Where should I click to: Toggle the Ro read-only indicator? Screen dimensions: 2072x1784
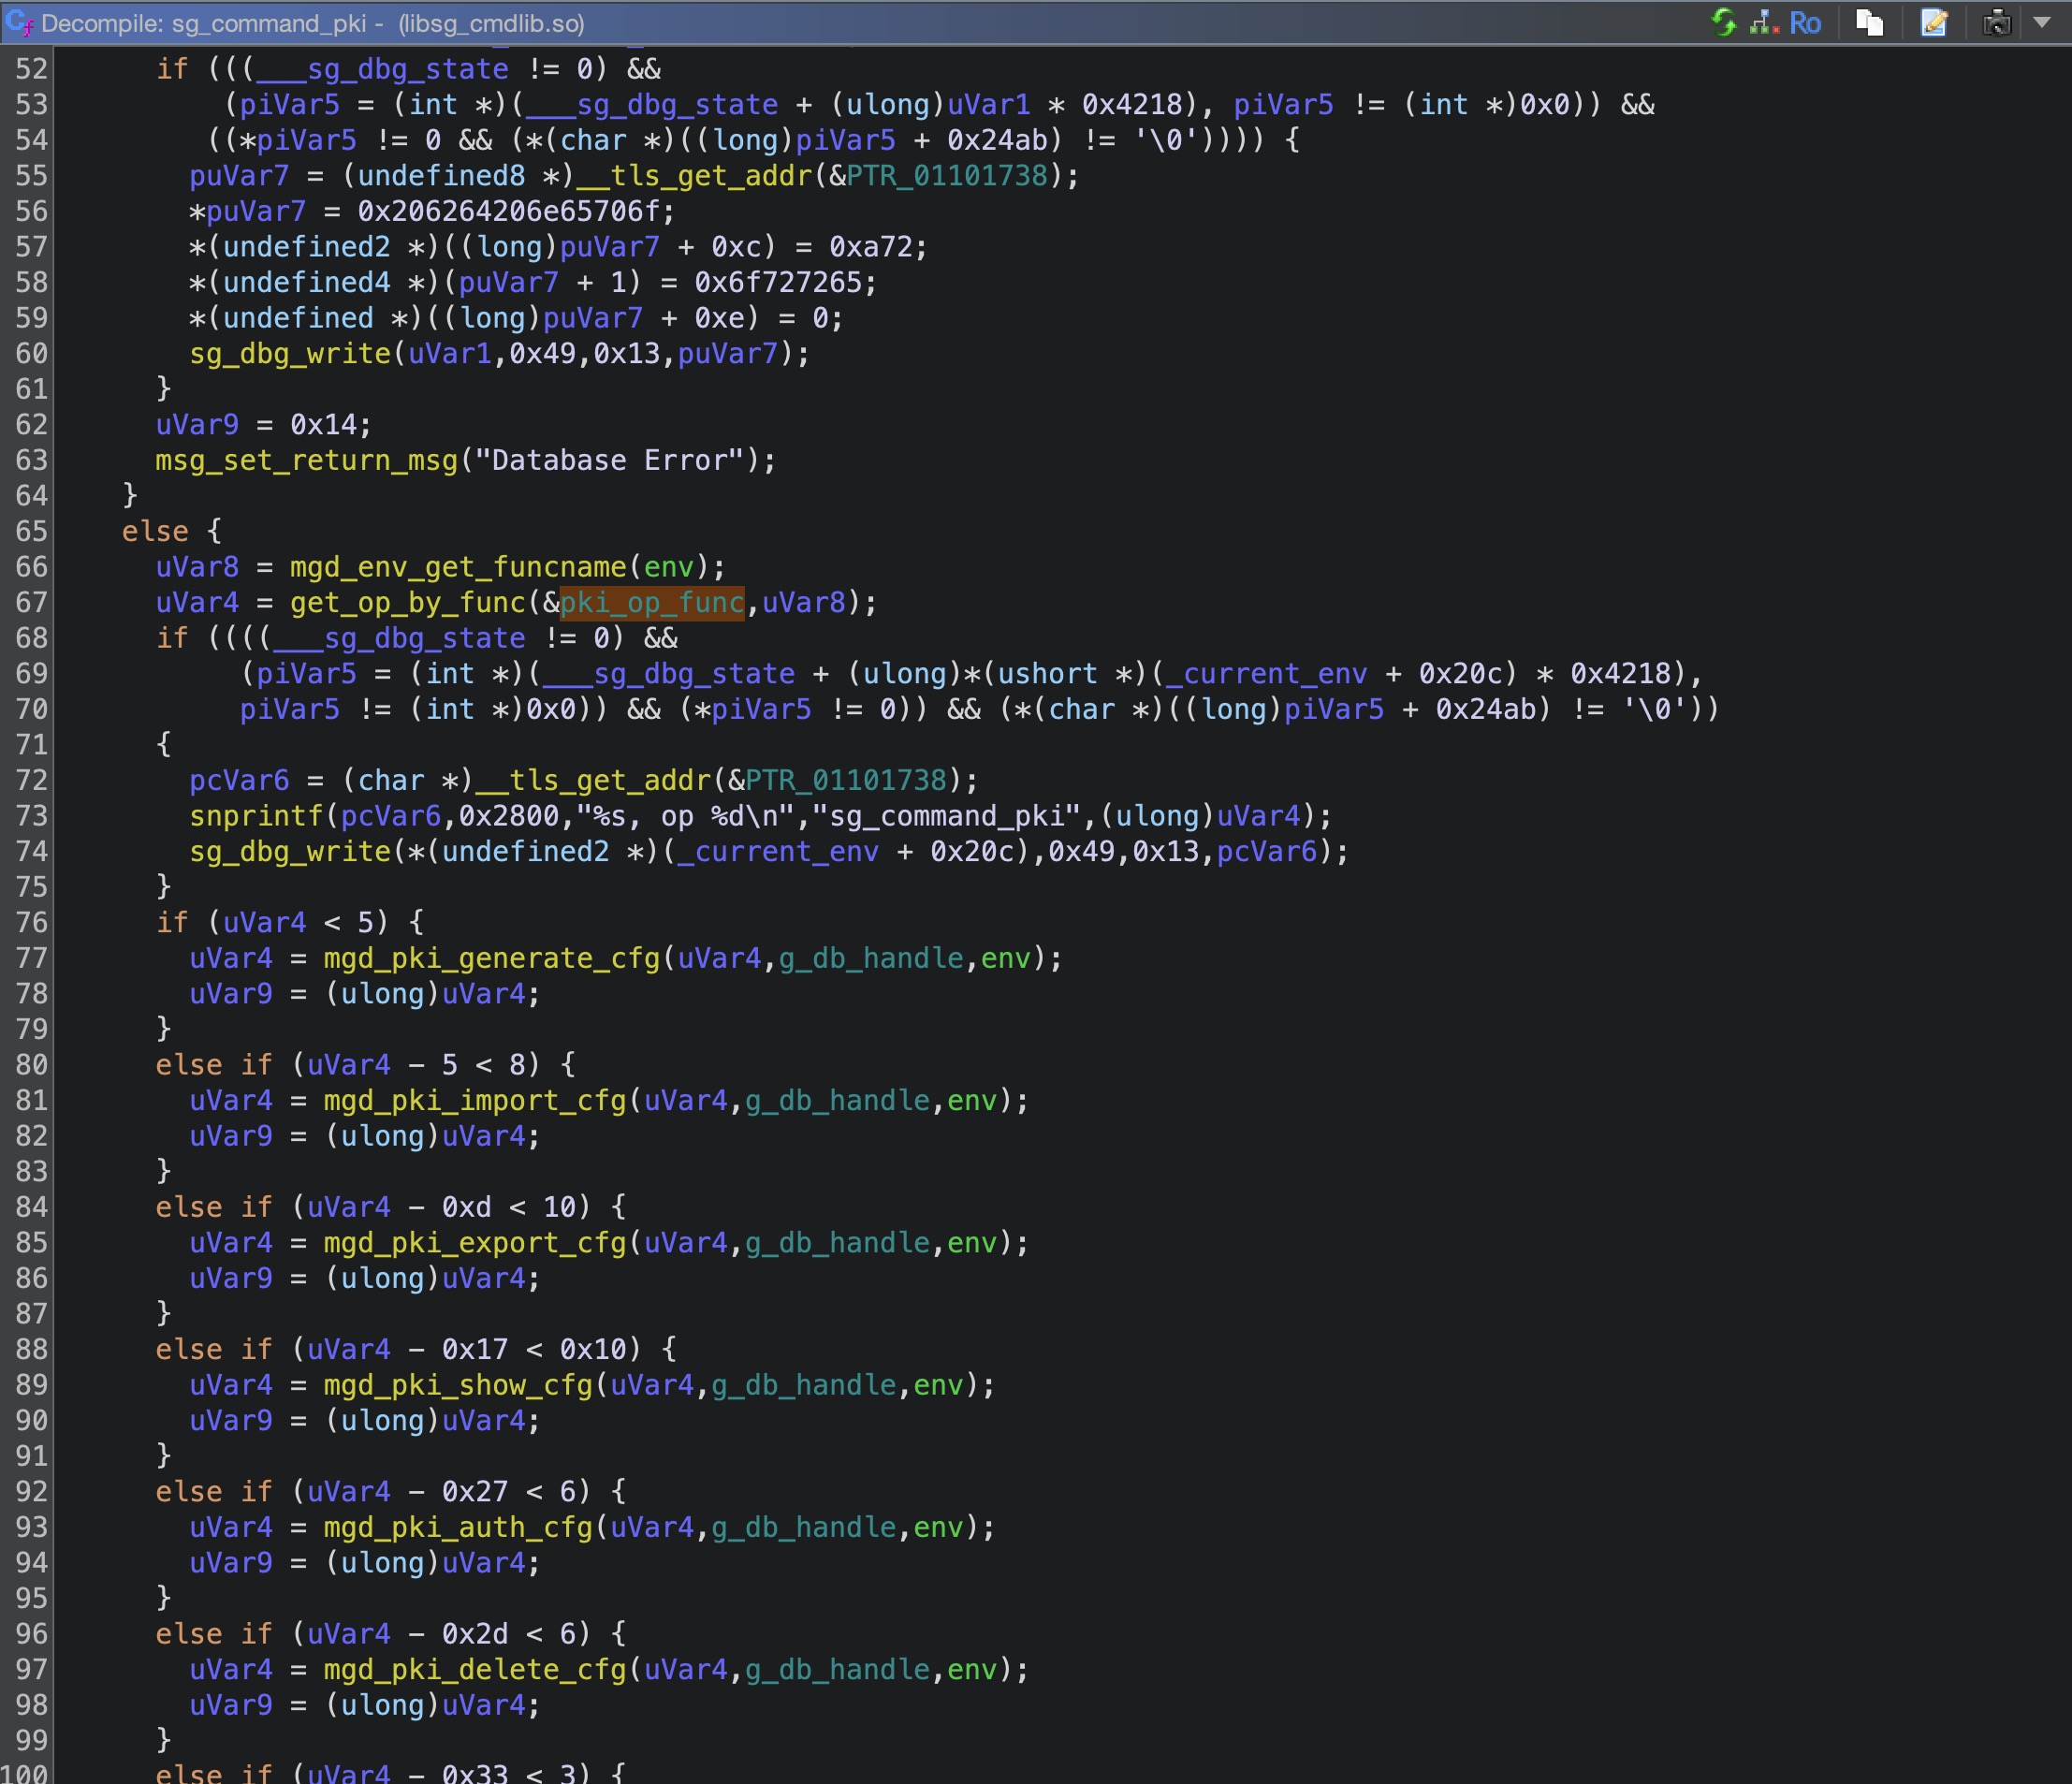1805,22
